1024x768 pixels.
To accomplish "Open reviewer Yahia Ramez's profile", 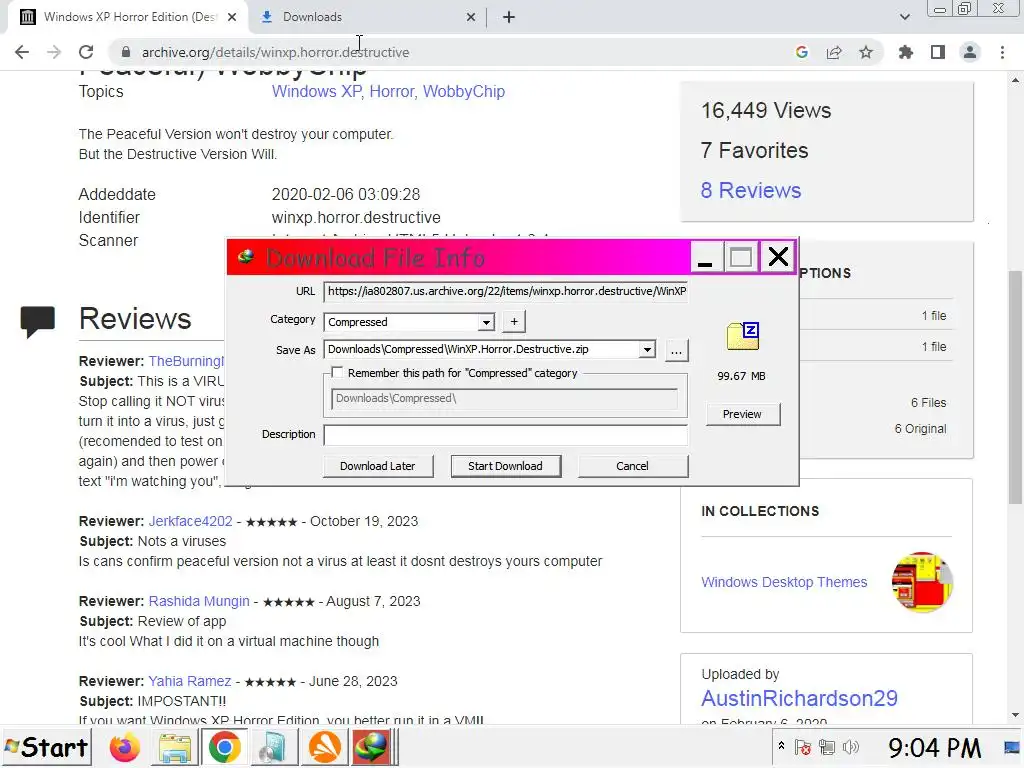I will click(x=189, y=681).
